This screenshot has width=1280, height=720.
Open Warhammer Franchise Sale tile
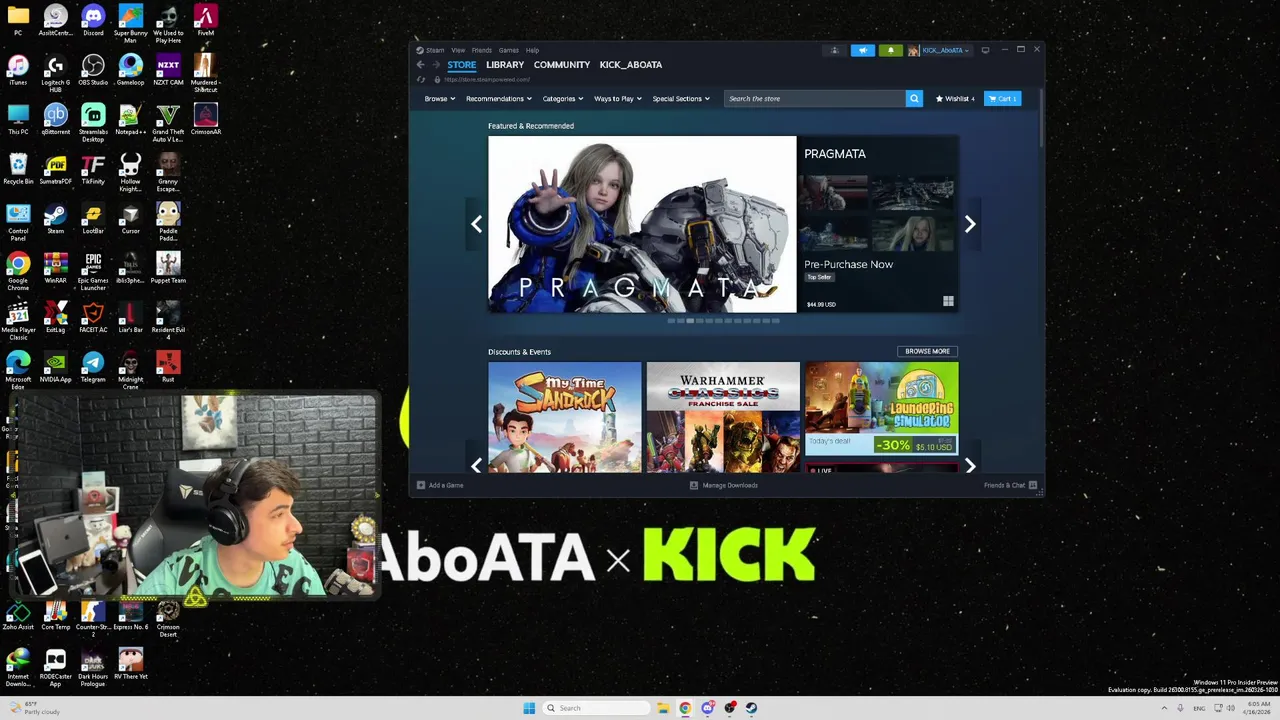pos(723,417)
